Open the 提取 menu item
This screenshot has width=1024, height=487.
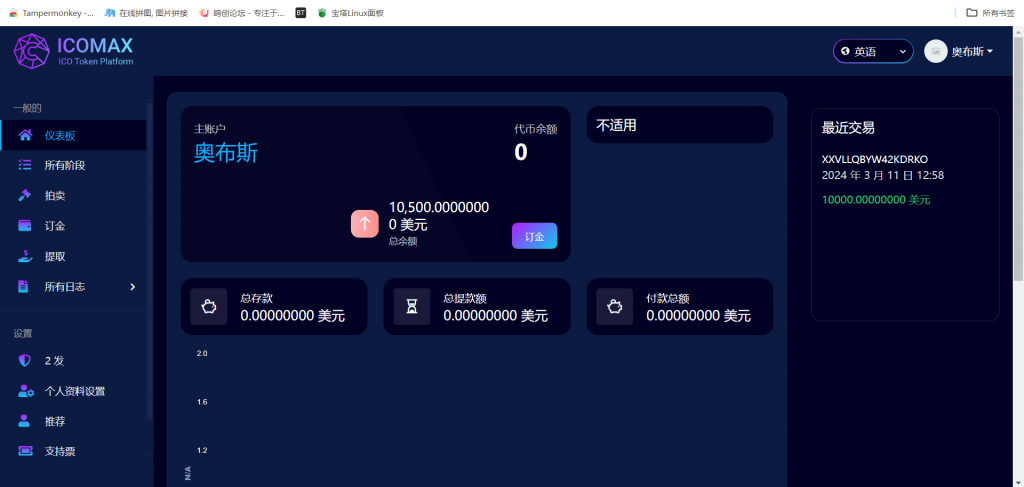(x=73, y=256)
